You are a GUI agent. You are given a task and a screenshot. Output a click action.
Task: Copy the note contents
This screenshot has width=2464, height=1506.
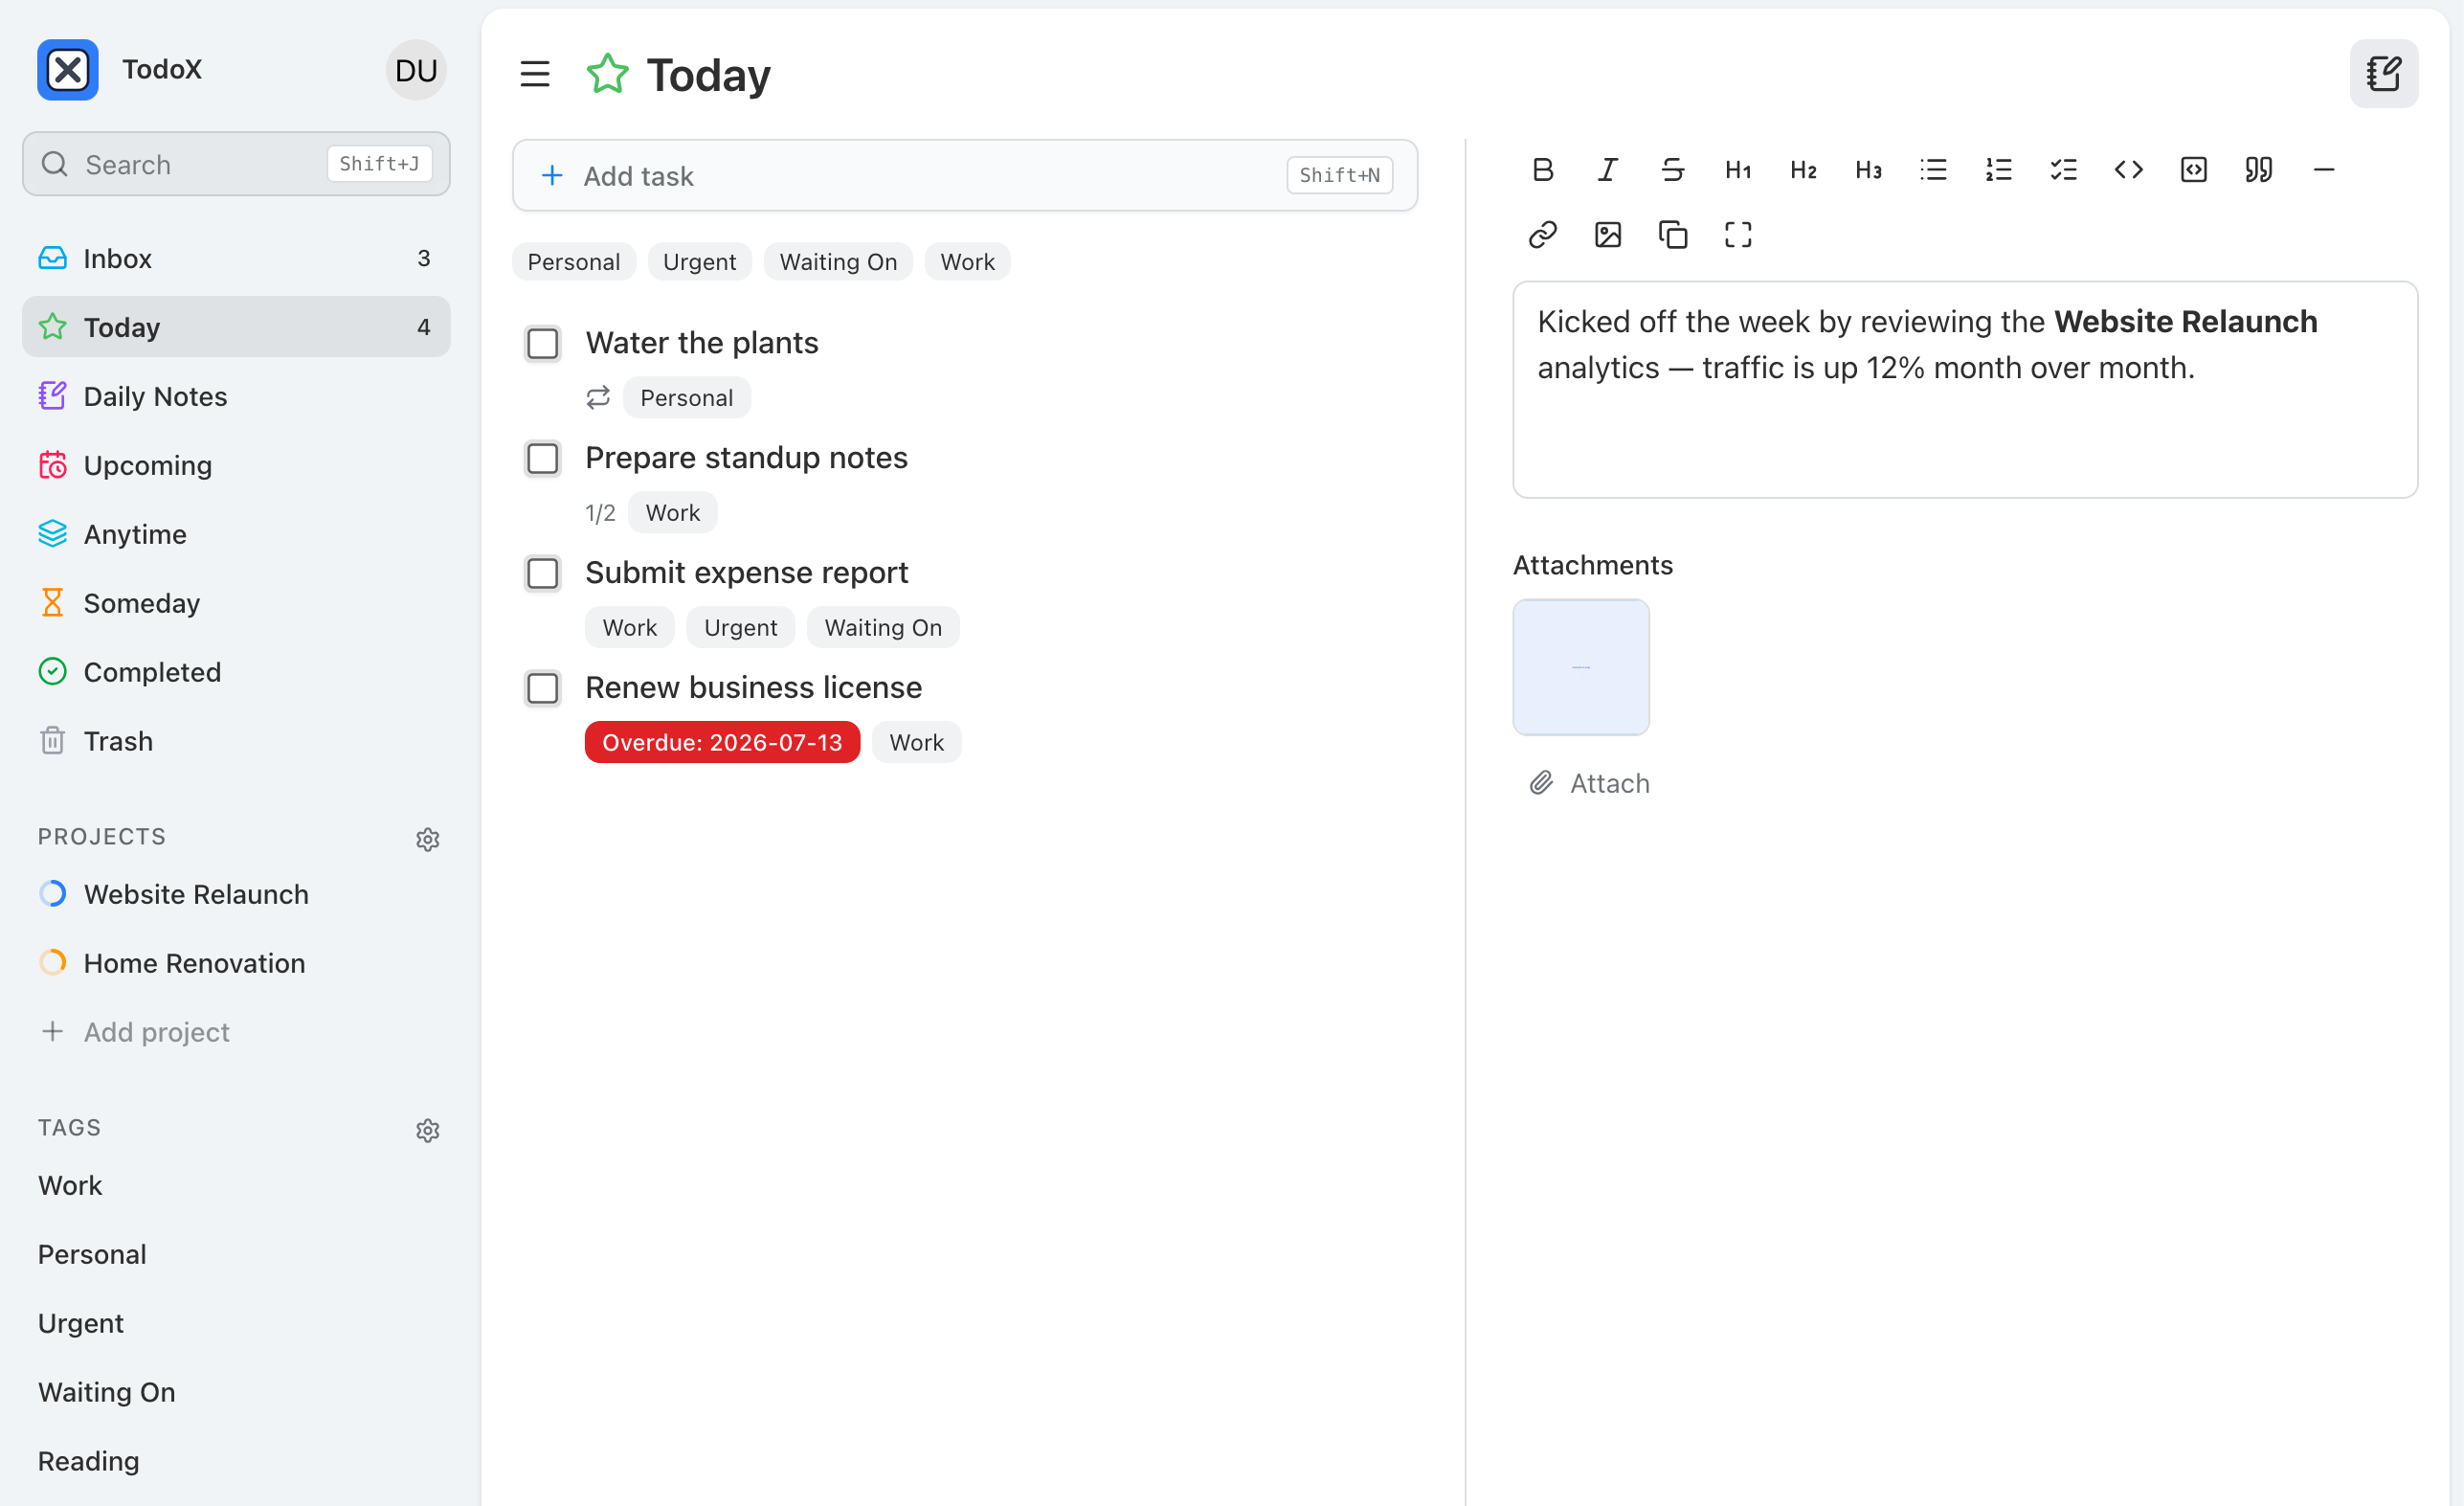(1672, 235)
